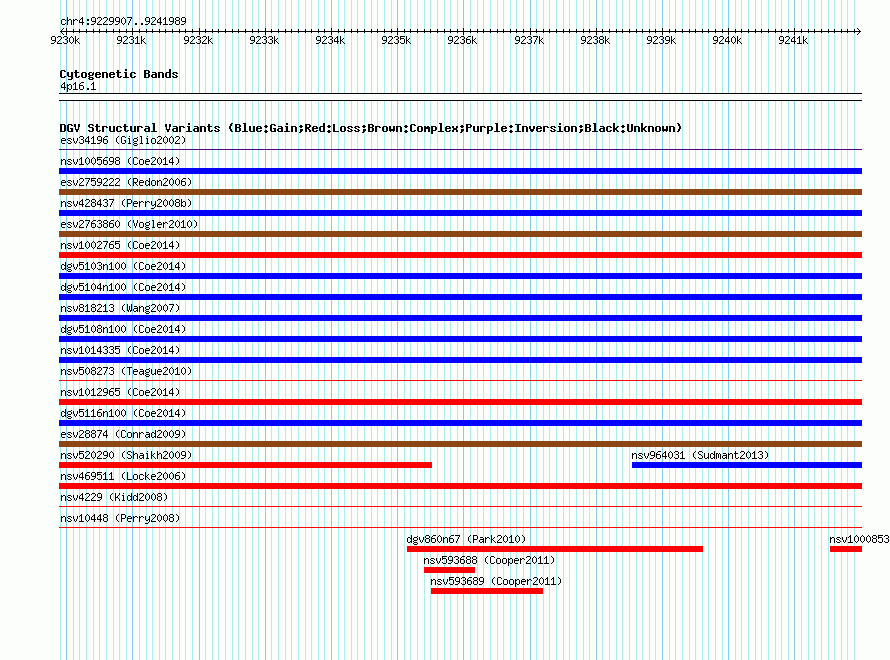Select the red nsv469511 loss bar
Image resolution: width=890 pixels, height=660 pixels.
[460, 486]
